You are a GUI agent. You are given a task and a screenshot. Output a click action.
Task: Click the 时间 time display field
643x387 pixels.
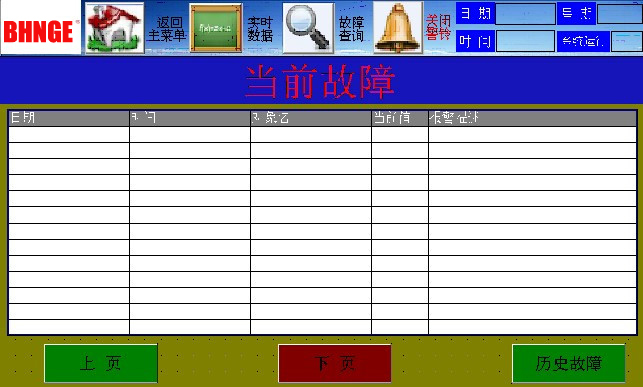pyautogui.click(x=525, y=41)
